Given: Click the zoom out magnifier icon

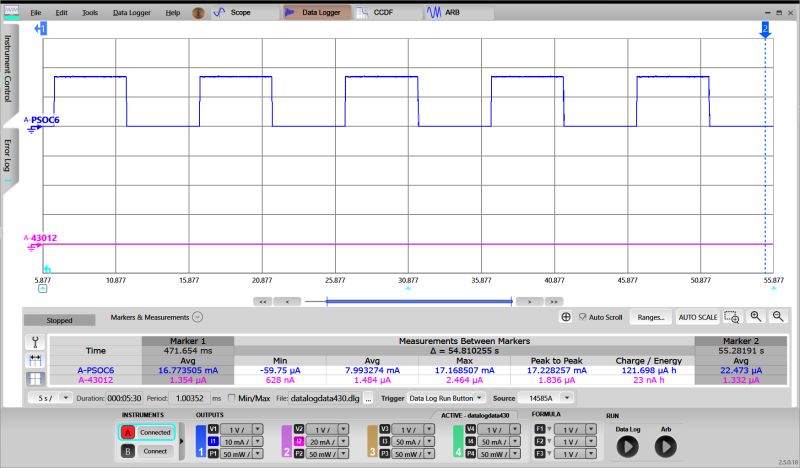Looking at the screenshot, I should 778,316.
